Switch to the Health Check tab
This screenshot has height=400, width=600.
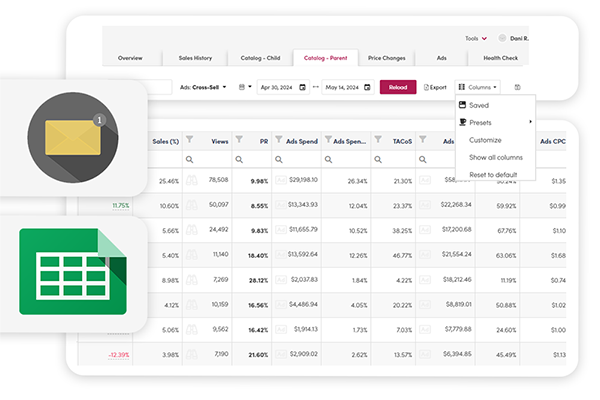(500, 58)
